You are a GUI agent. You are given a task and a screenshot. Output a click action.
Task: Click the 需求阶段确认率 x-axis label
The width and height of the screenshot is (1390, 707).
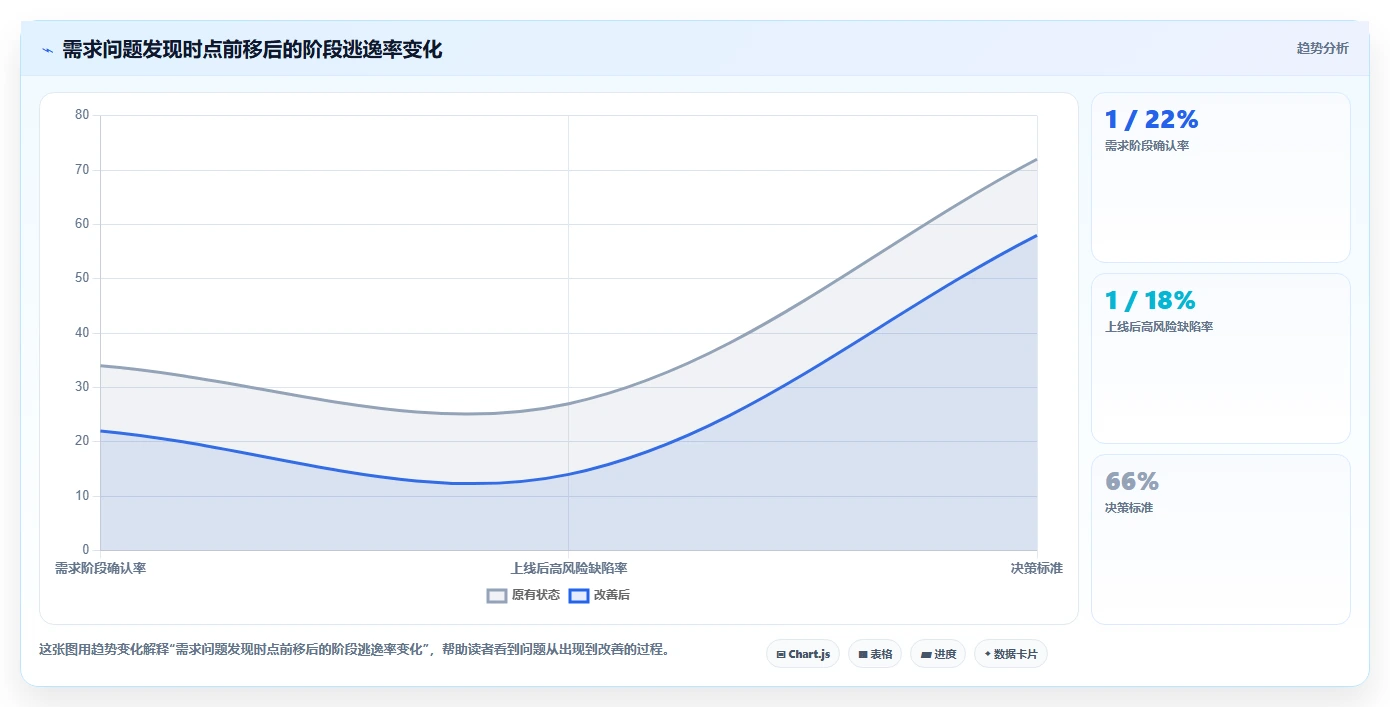point(100,568)
